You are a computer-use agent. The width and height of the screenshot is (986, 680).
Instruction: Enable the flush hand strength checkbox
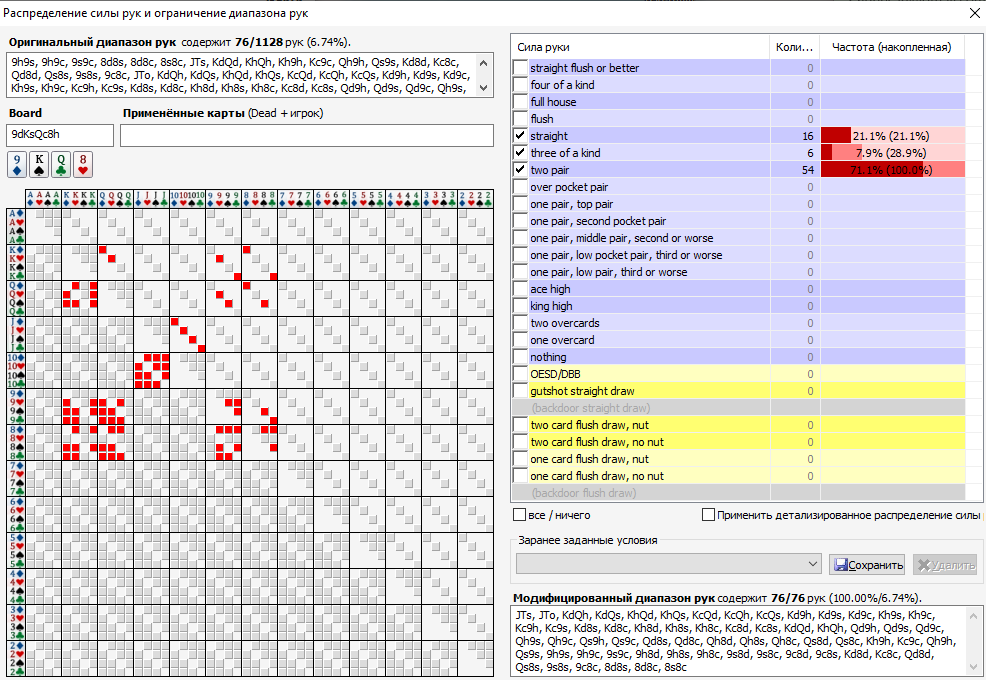pos(520,119)
